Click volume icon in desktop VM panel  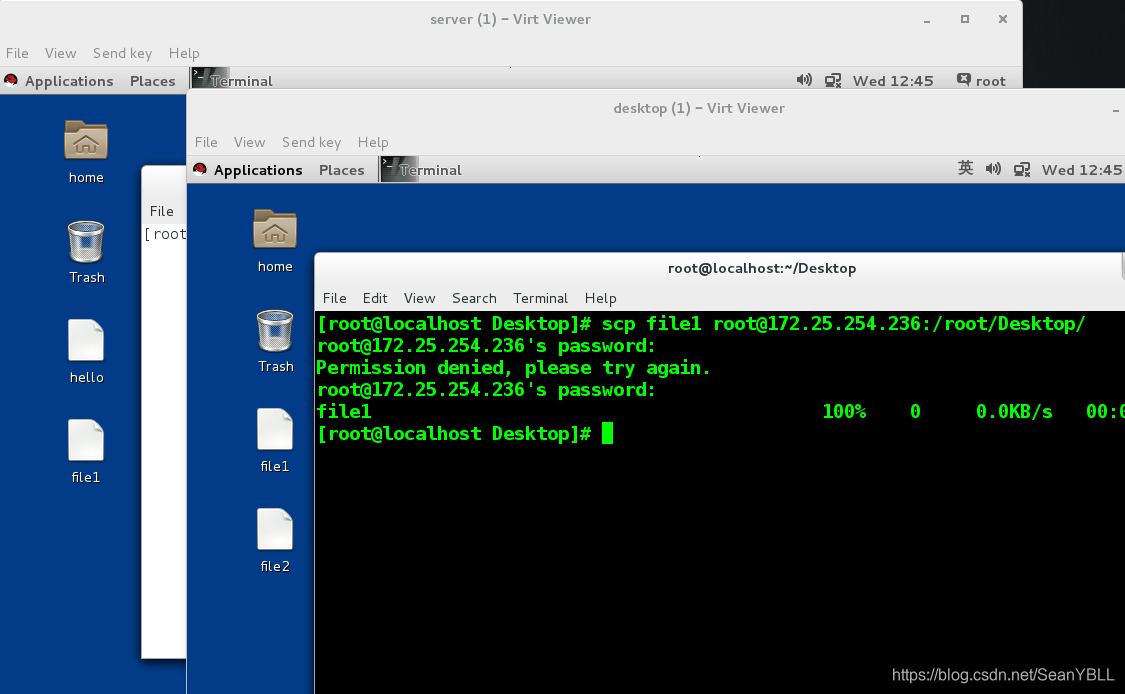[x=993, y=169]
